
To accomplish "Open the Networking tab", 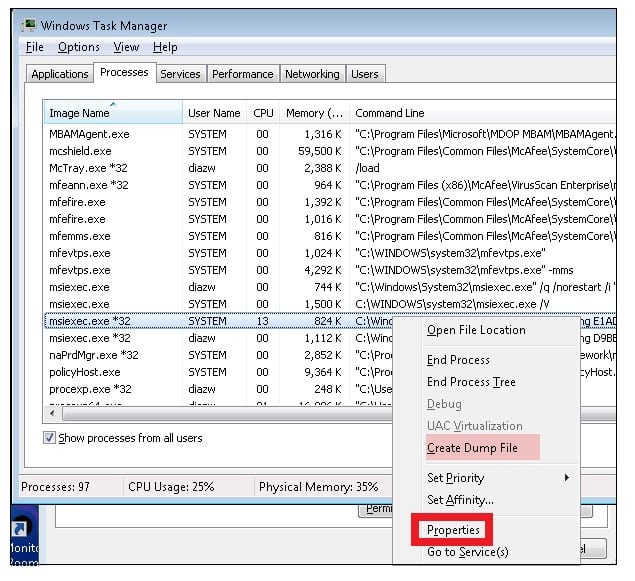I will [312, 74].
